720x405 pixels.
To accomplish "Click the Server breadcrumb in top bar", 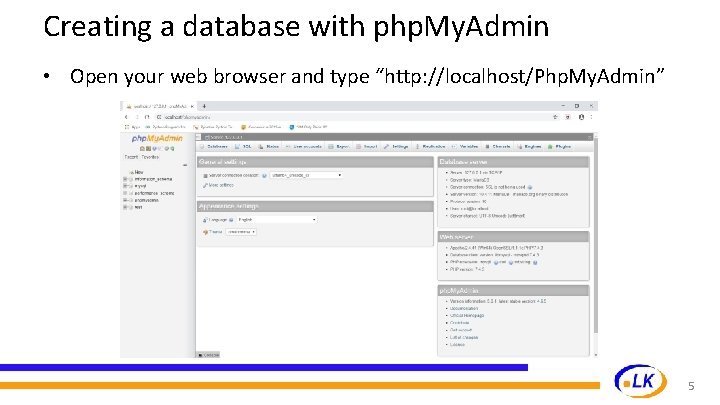I will coord(224,137).
